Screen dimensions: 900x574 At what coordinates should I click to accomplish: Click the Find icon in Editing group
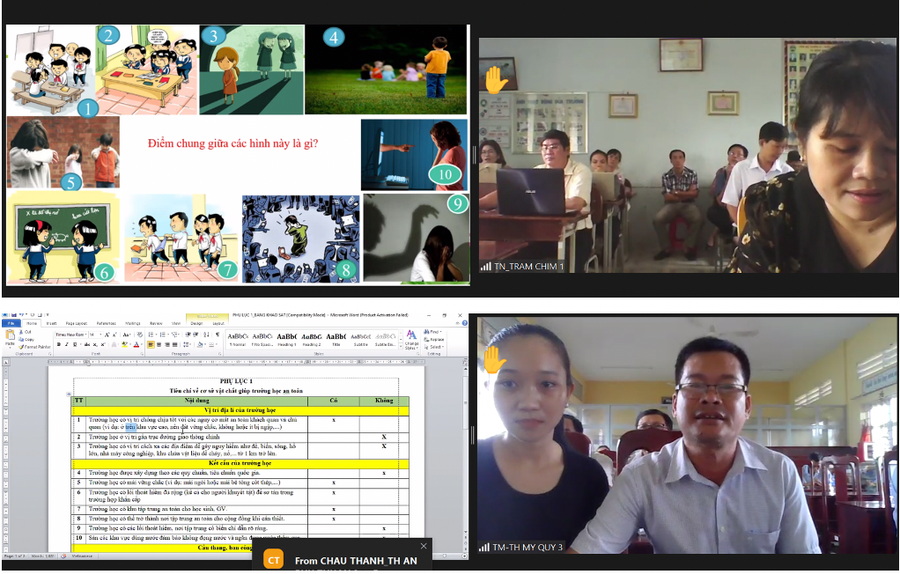point(429,331)
